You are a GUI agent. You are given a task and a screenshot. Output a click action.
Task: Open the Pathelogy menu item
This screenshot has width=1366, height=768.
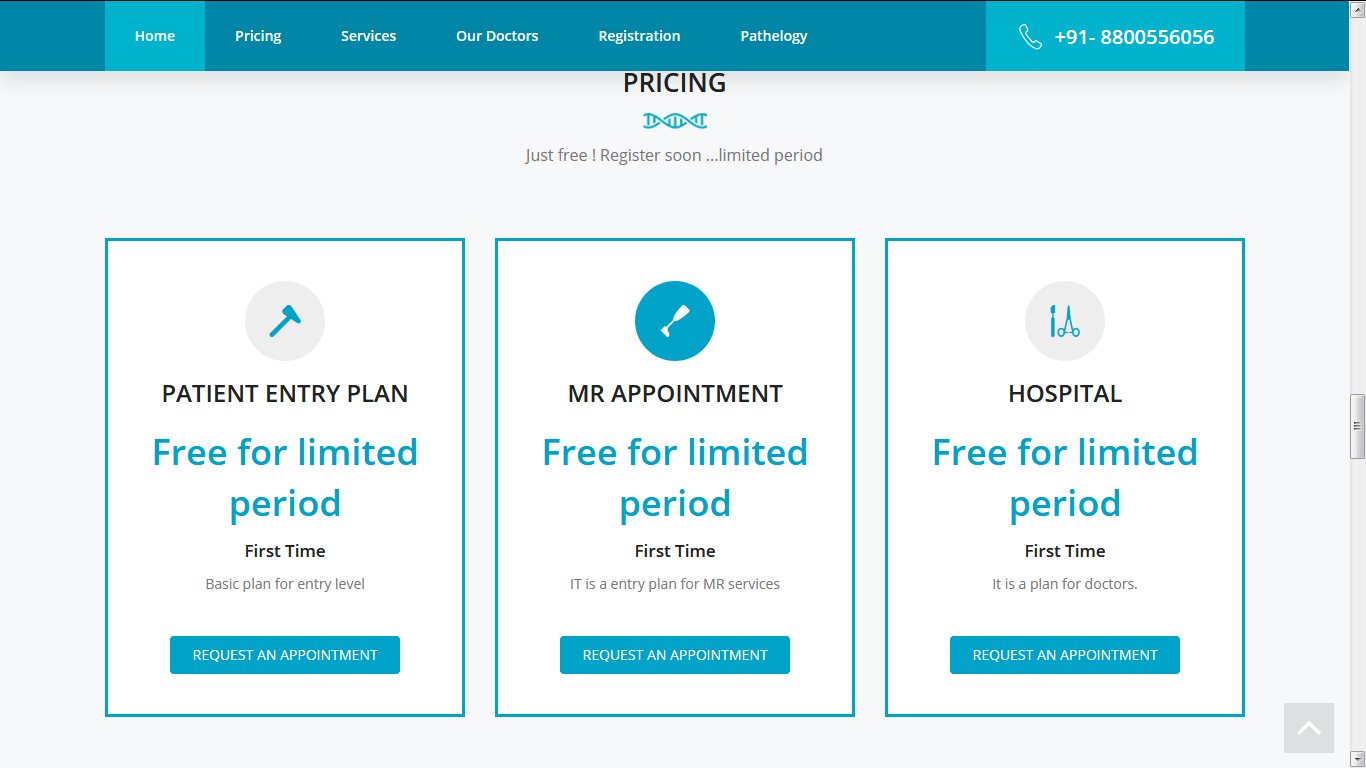[x=774, y=36]
